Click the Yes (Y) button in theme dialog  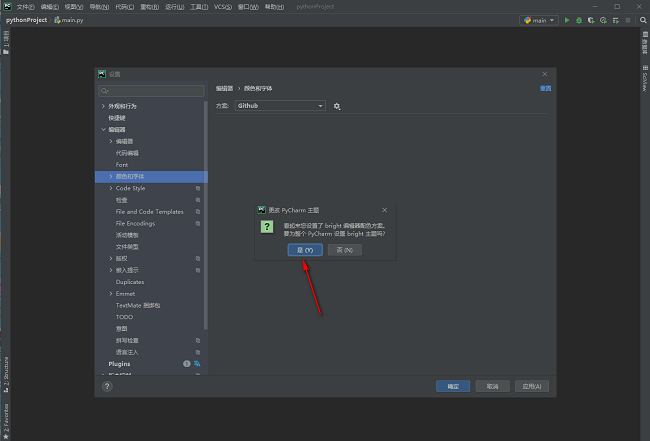[305, 250]
